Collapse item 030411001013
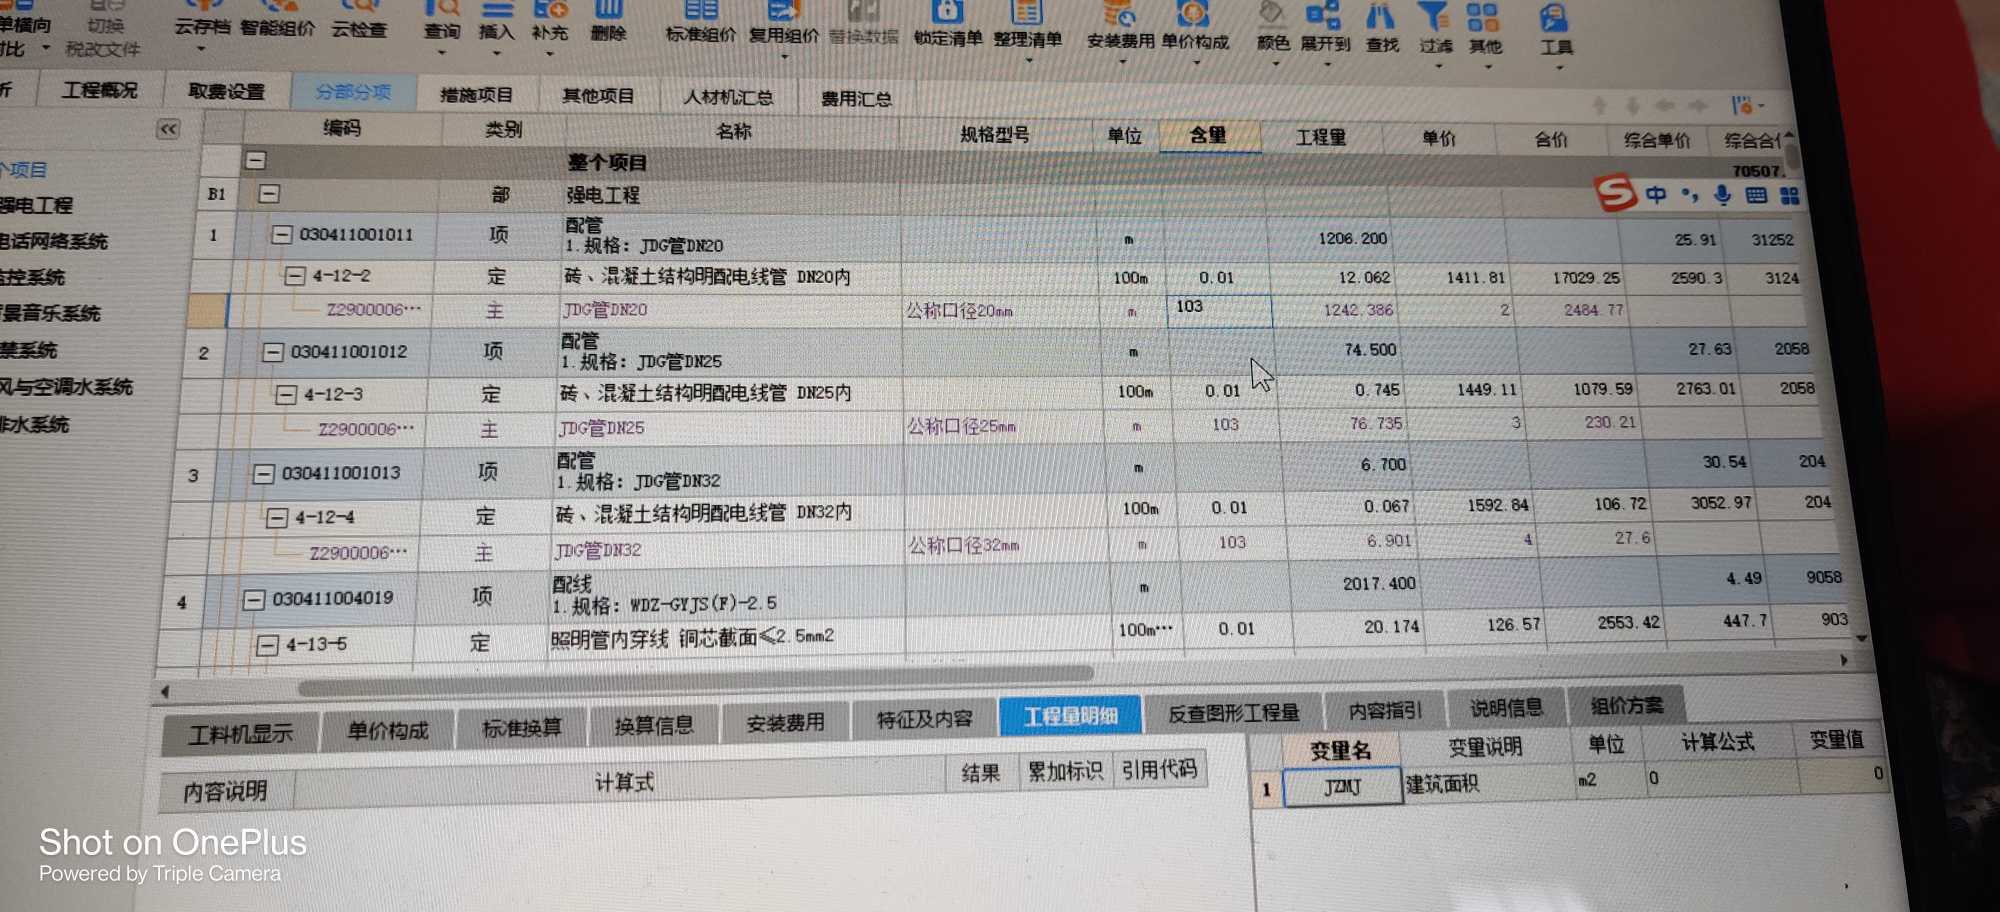 [x=264, y=473]
